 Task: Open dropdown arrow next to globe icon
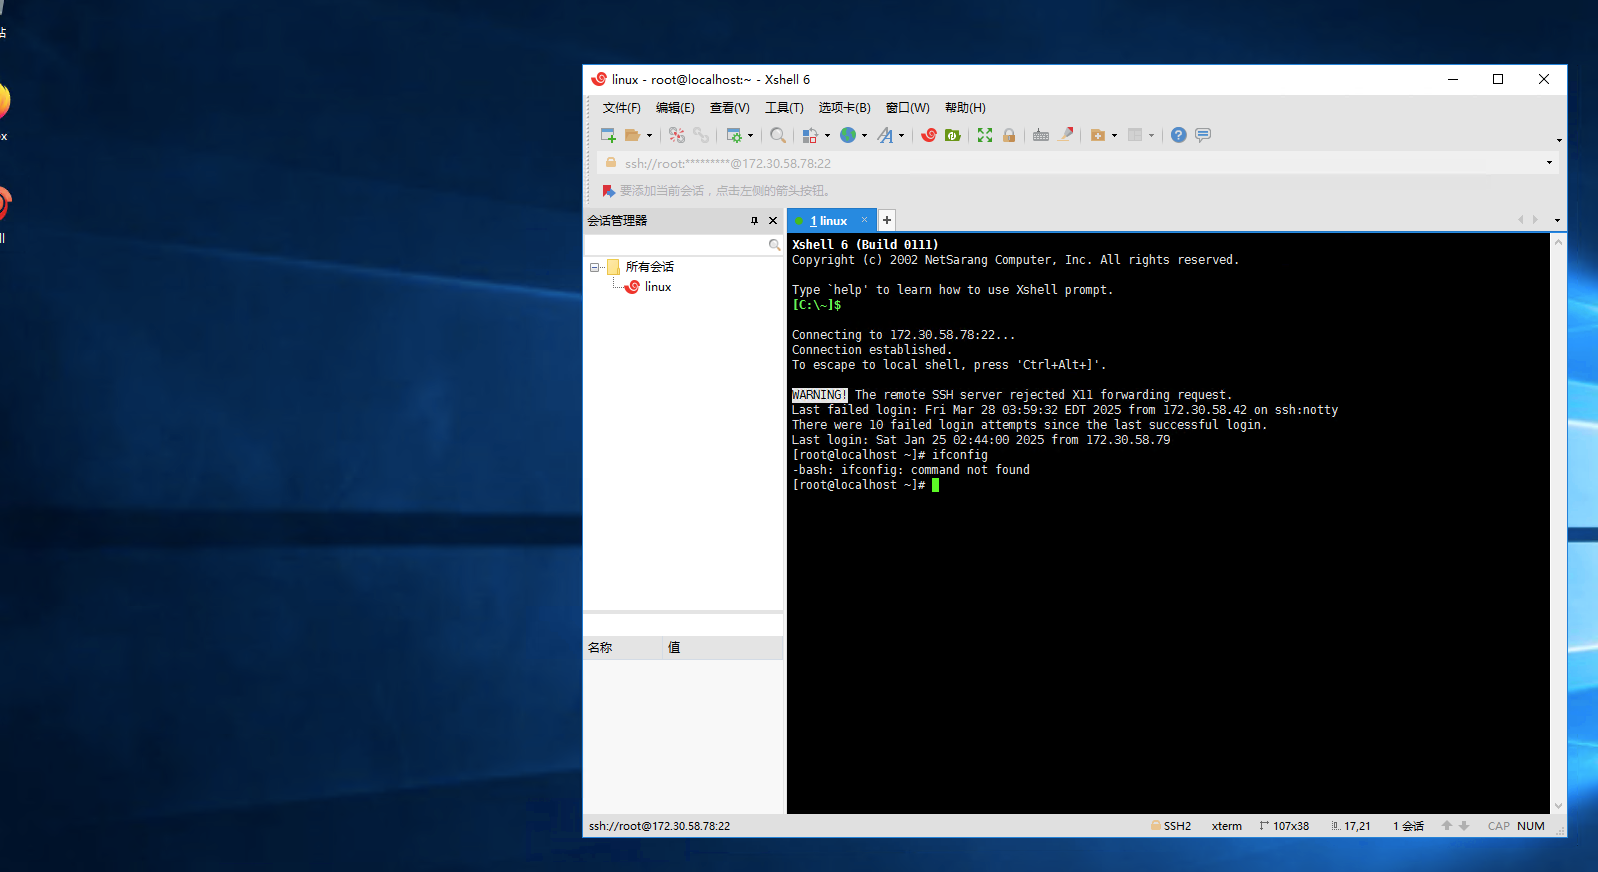coord(864,136)
